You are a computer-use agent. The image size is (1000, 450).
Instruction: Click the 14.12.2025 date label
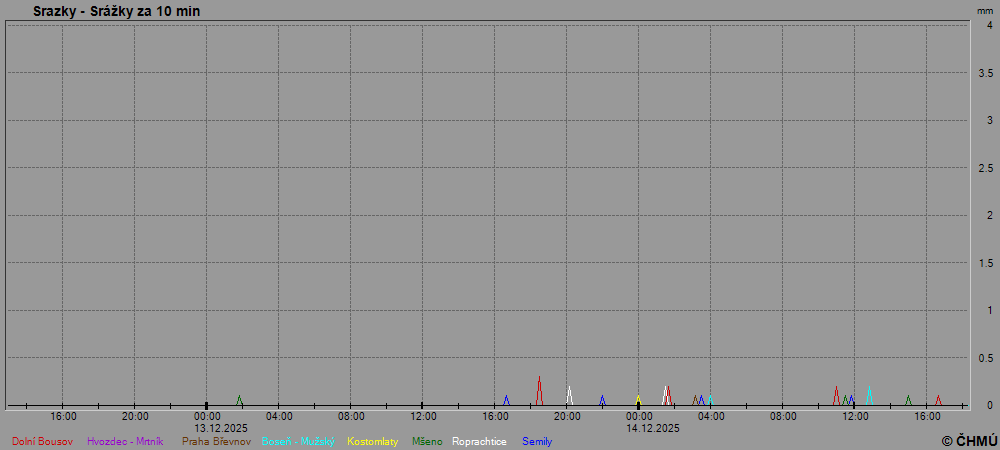click(x=653, y=428)
